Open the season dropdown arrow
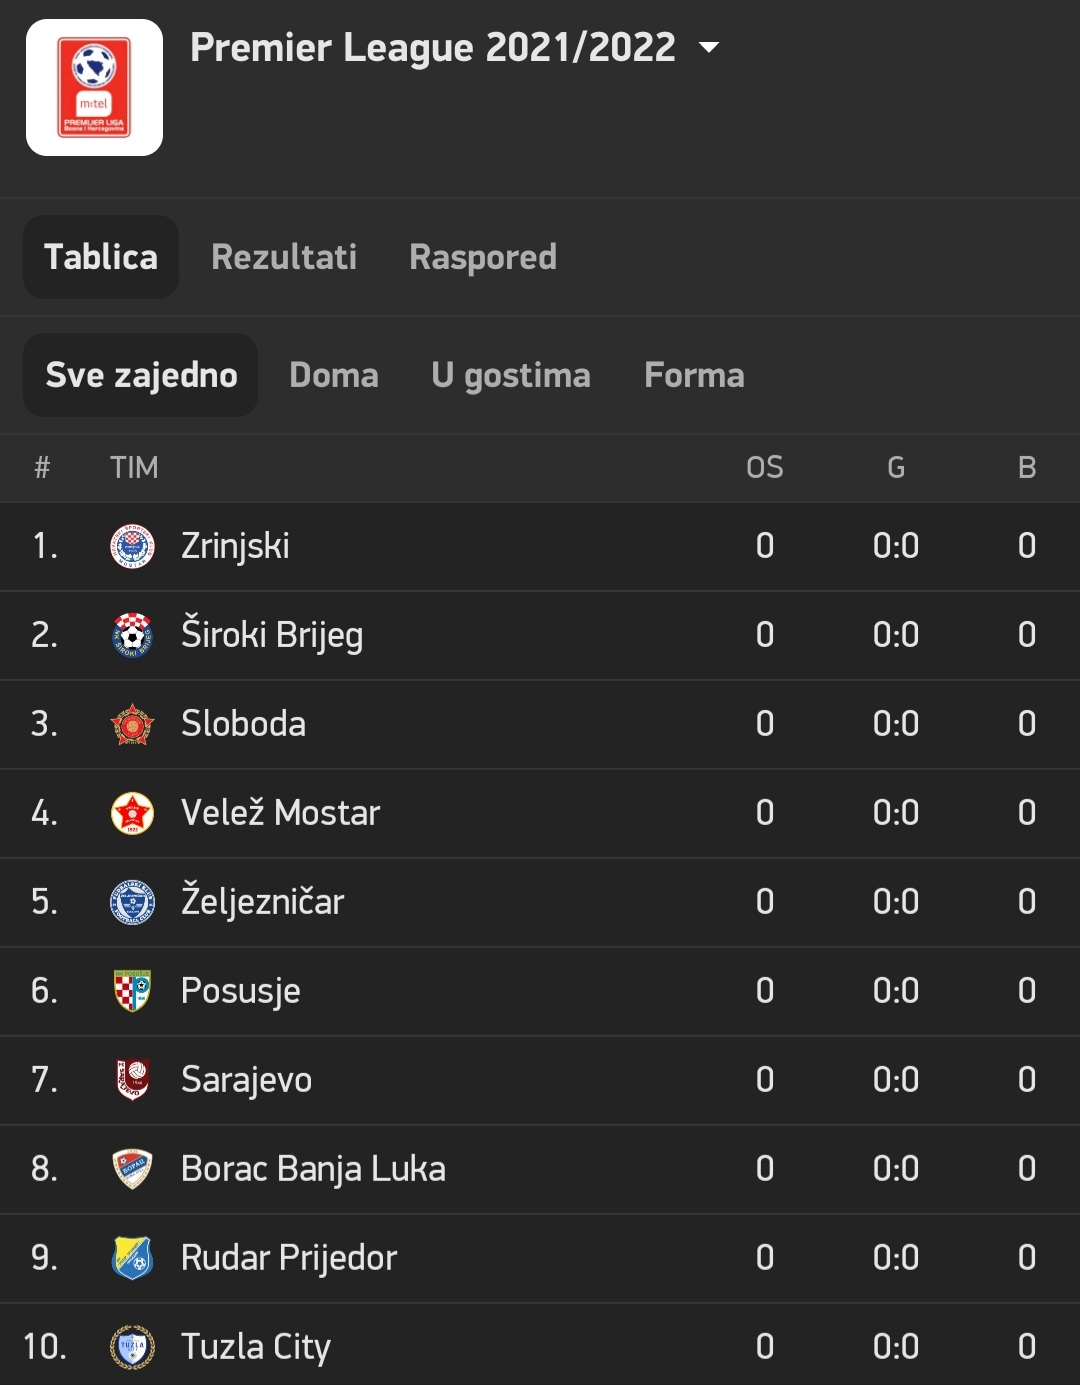Image resolution: width=1080 pixels, height=1385 pixels. click(709, 47)
